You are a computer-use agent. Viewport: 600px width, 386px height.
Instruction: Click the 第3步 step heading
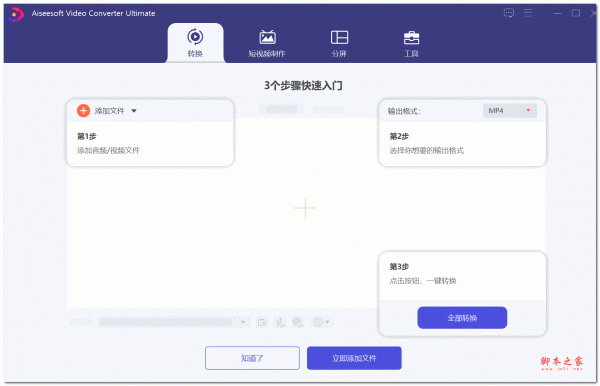point(399,266)
